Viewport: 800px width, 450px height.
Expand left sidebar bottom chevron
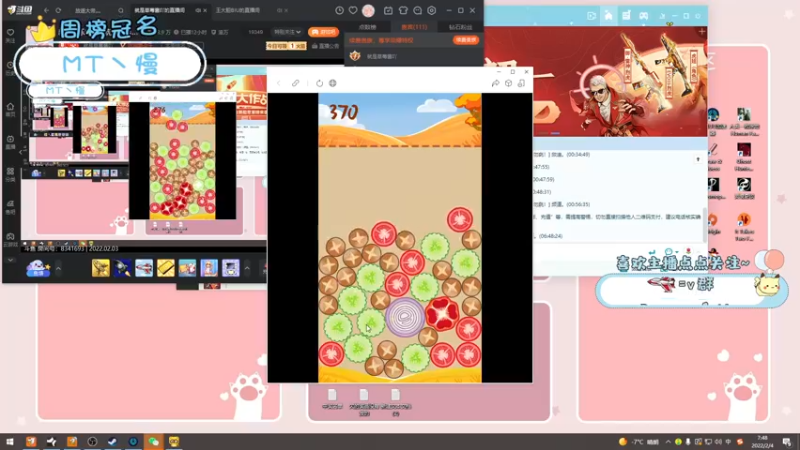click(x=10, y=260)
